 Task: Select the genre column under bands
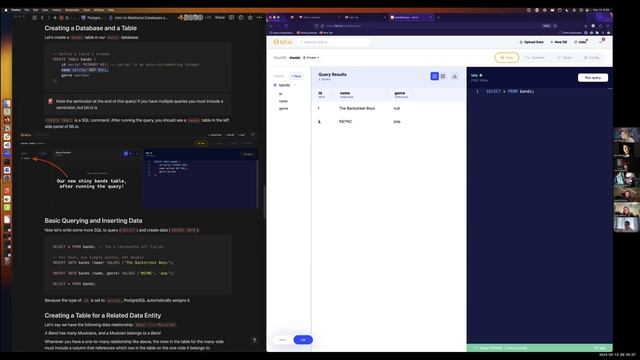point(283,109)
